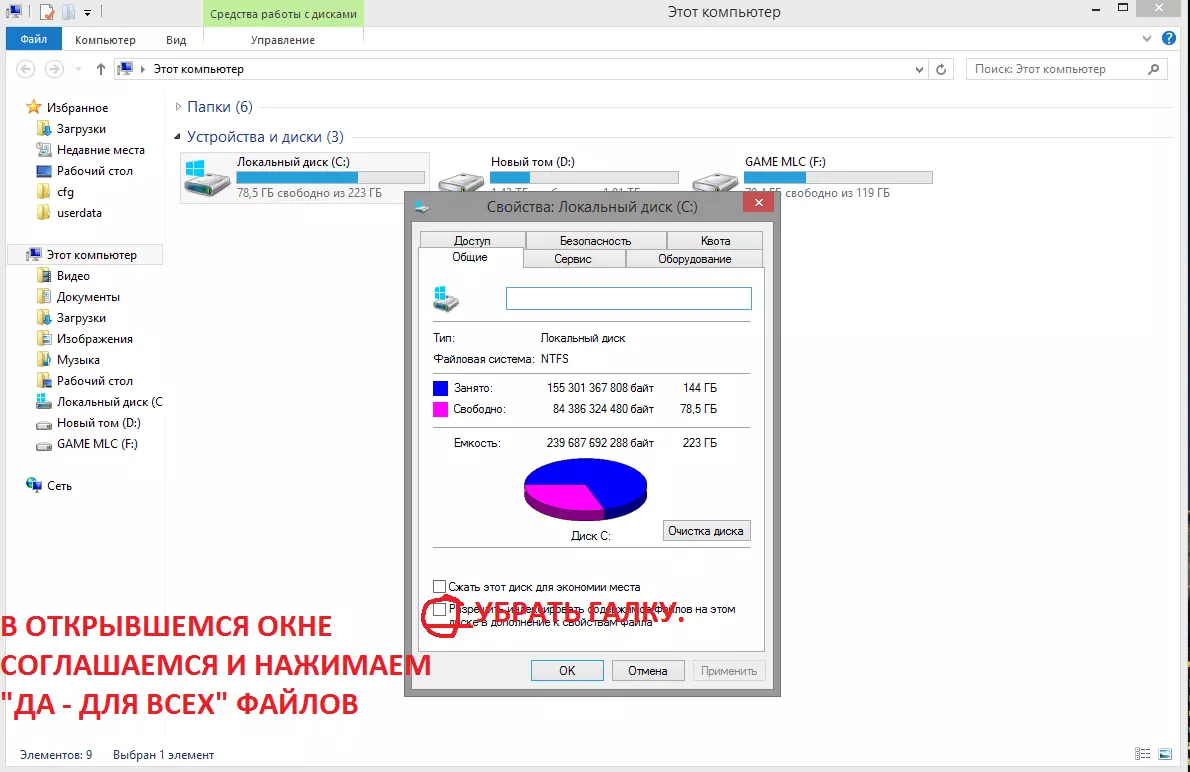
Task: Switch to large icons view in status bar
Action: pos(1165,754)
